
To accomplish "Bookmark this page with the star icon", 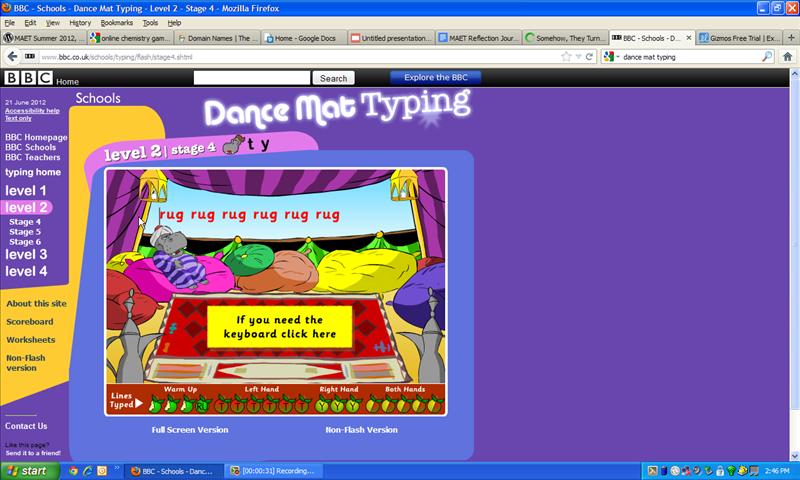I will (566, 57).
